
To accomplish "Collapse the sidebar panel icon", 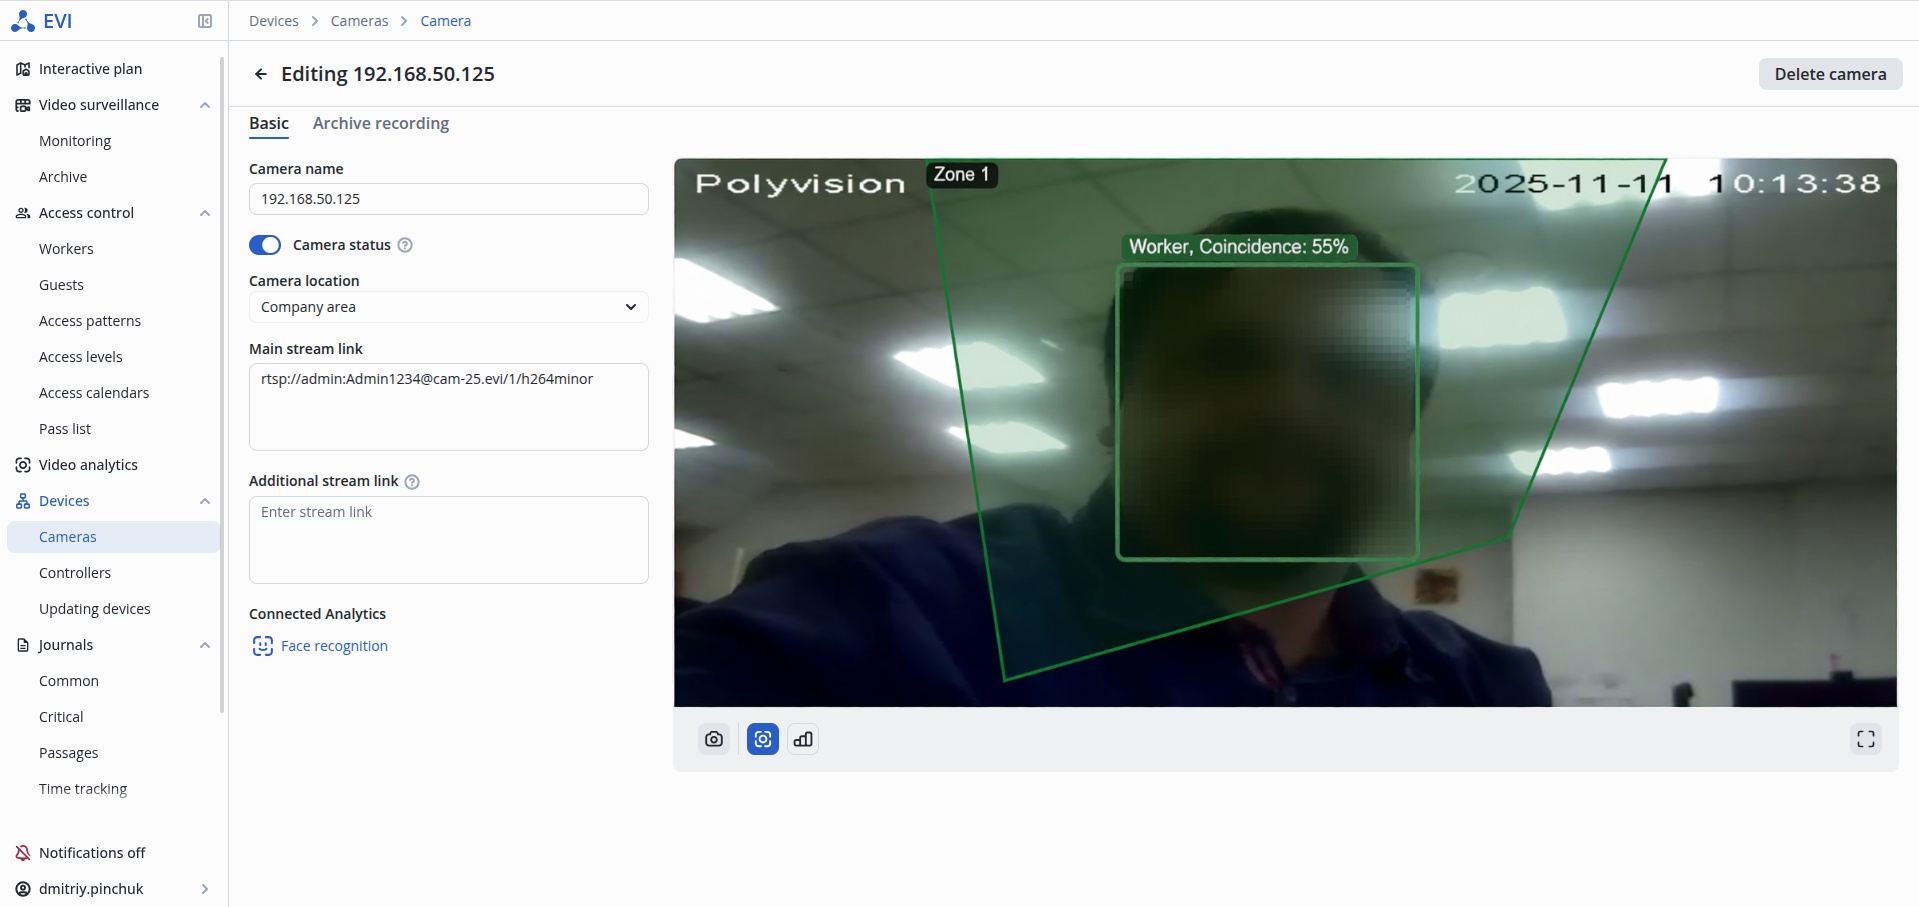I will (x=205, y=21).
